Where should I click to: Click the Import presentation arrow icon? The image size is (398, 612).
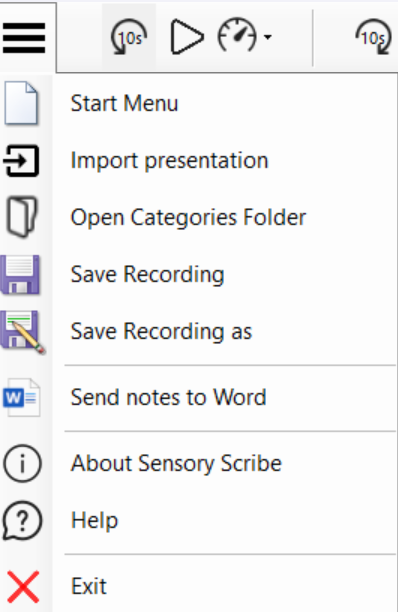(21, 160)
